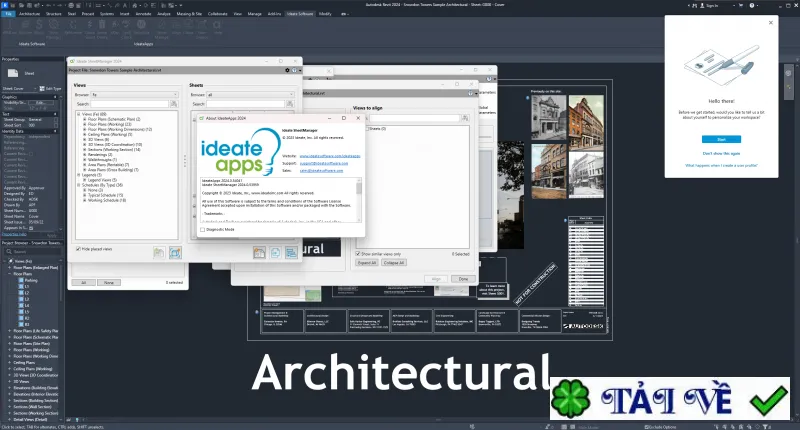Viewport: 800px width, 430px height.
Task: Open the Architecture ribbon tab
Action: click(x=30, y=14)
